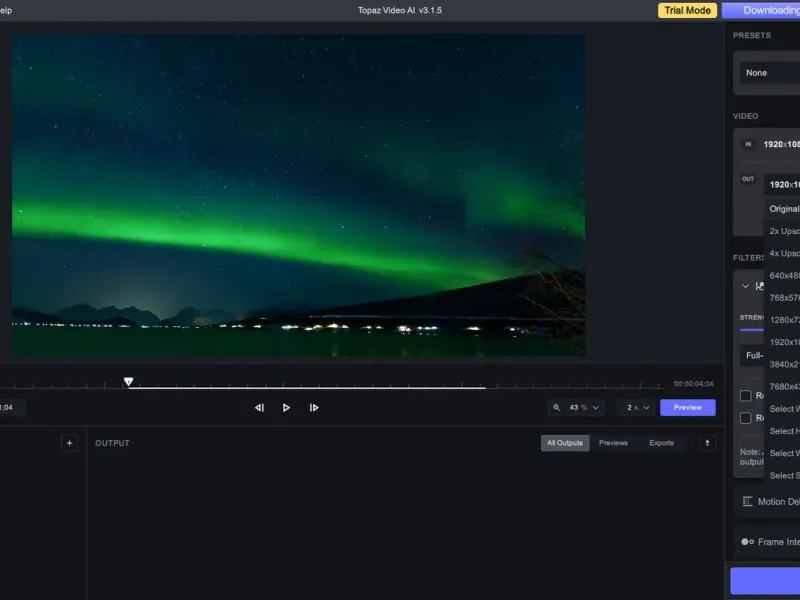Choose 2x Upscale from resolution list
800x600 pixels.
[x=784, y=231]
